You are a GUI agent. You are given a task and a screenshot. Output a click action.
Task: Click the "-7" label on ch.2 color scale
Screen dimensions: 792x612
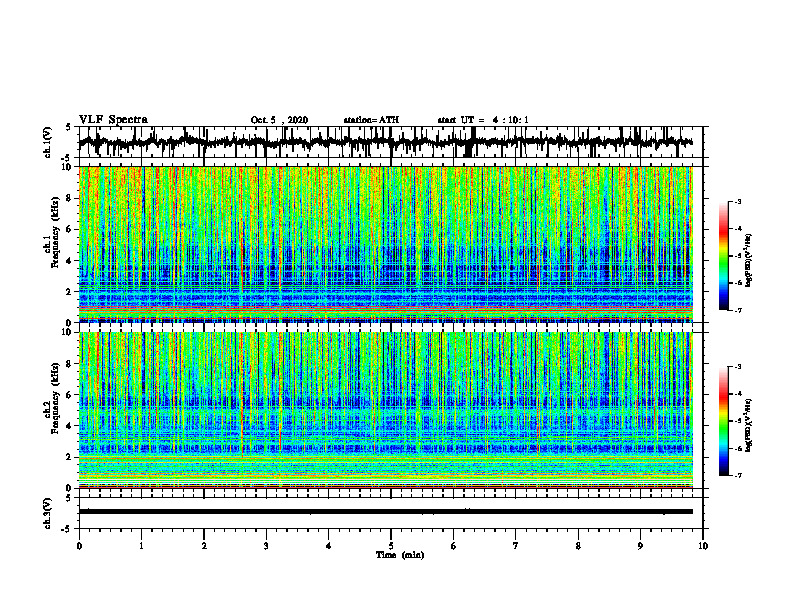tap(737, 475)
